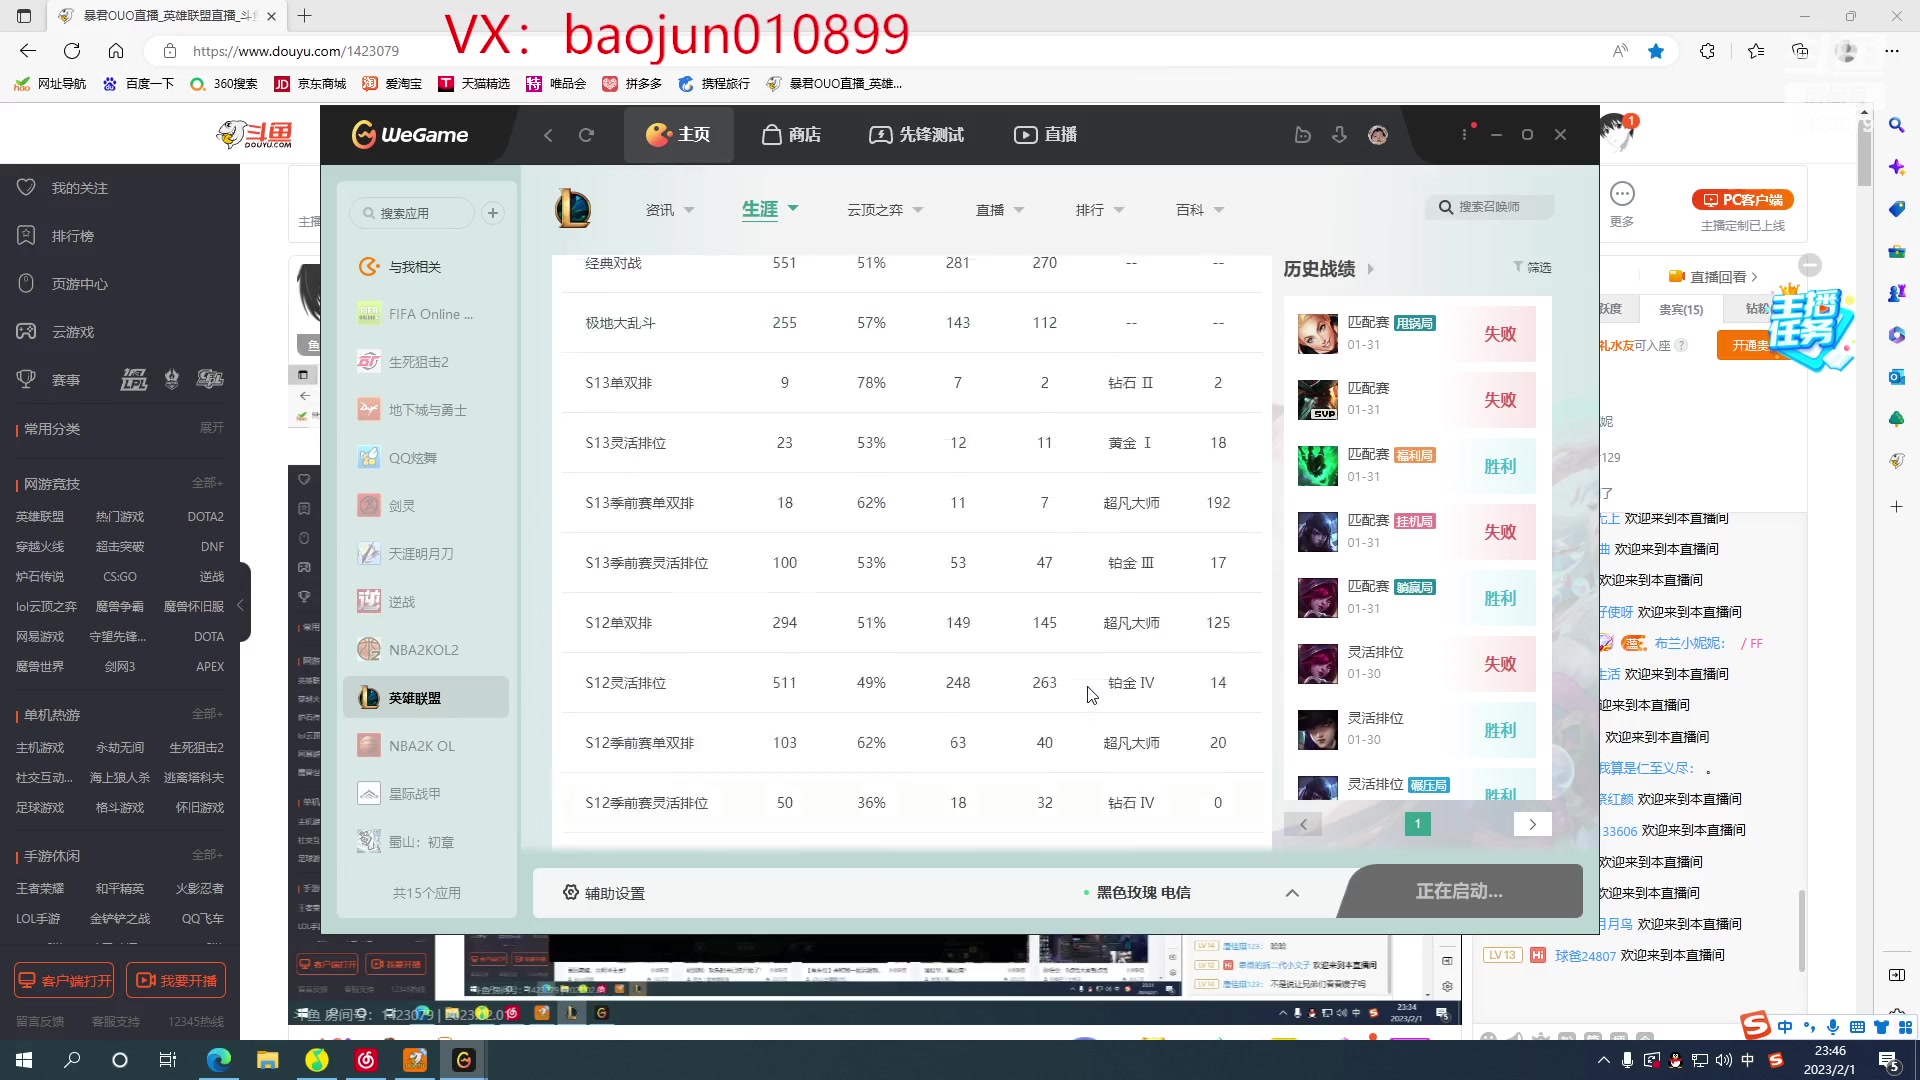Open the 筛选 filter
This screenshot has width=1920, height=1080.
1532,267
